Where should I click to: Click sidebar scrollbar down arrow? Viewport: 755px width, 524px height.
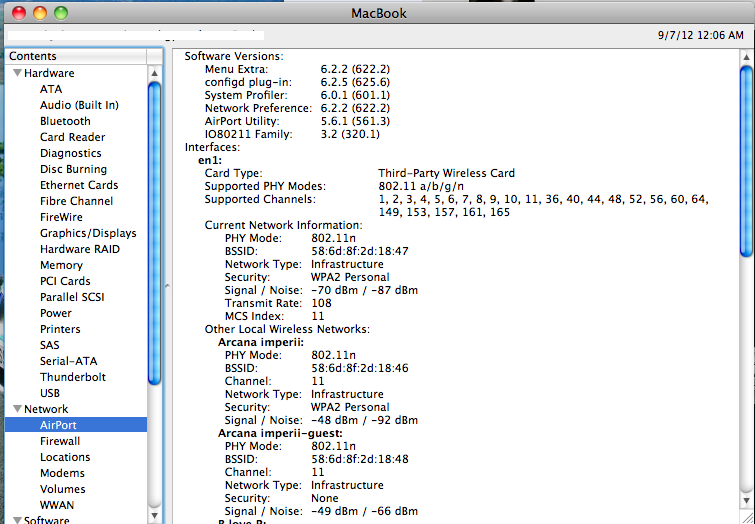(x=155, y=515)
